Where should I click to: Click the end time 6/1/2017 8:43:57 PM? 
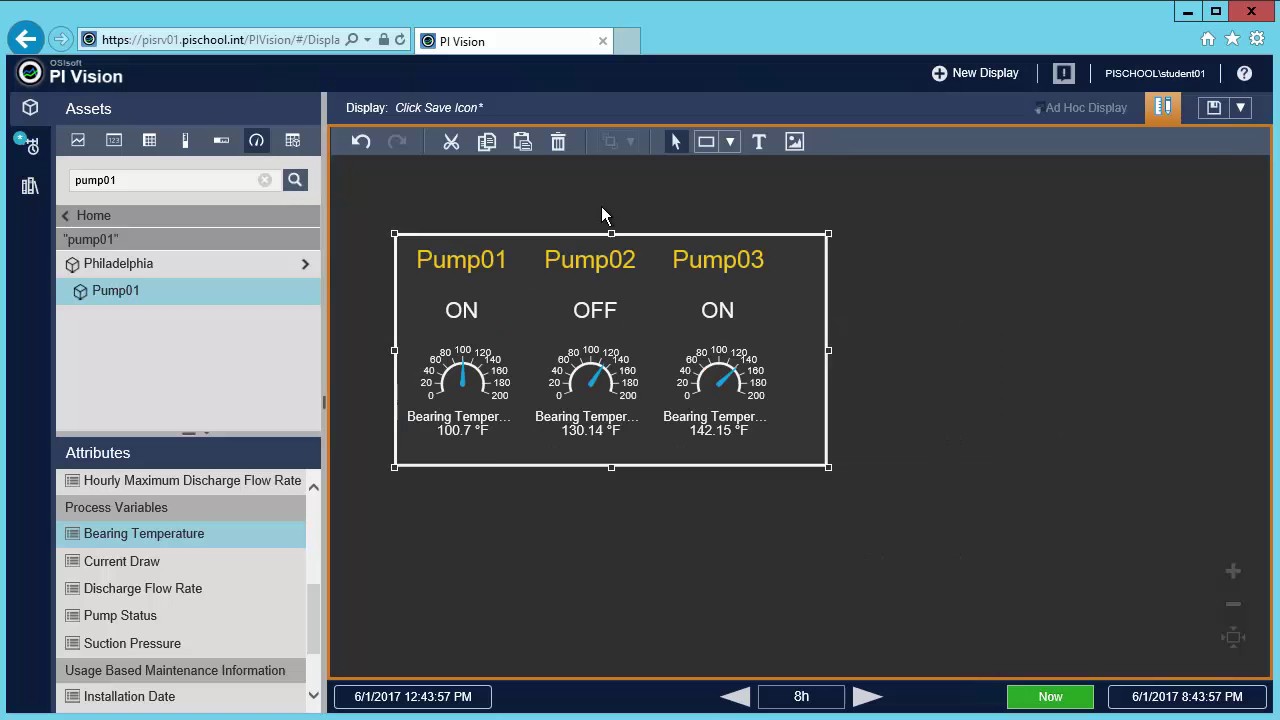[x=1187, y=697]
